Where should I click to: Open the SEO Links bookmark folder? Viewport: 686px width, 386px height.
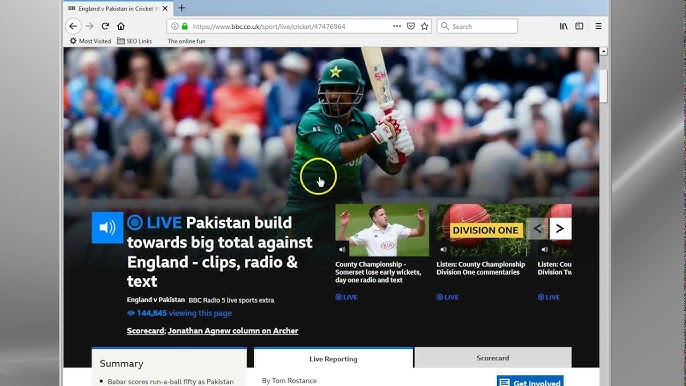click(x=134, y=41)
